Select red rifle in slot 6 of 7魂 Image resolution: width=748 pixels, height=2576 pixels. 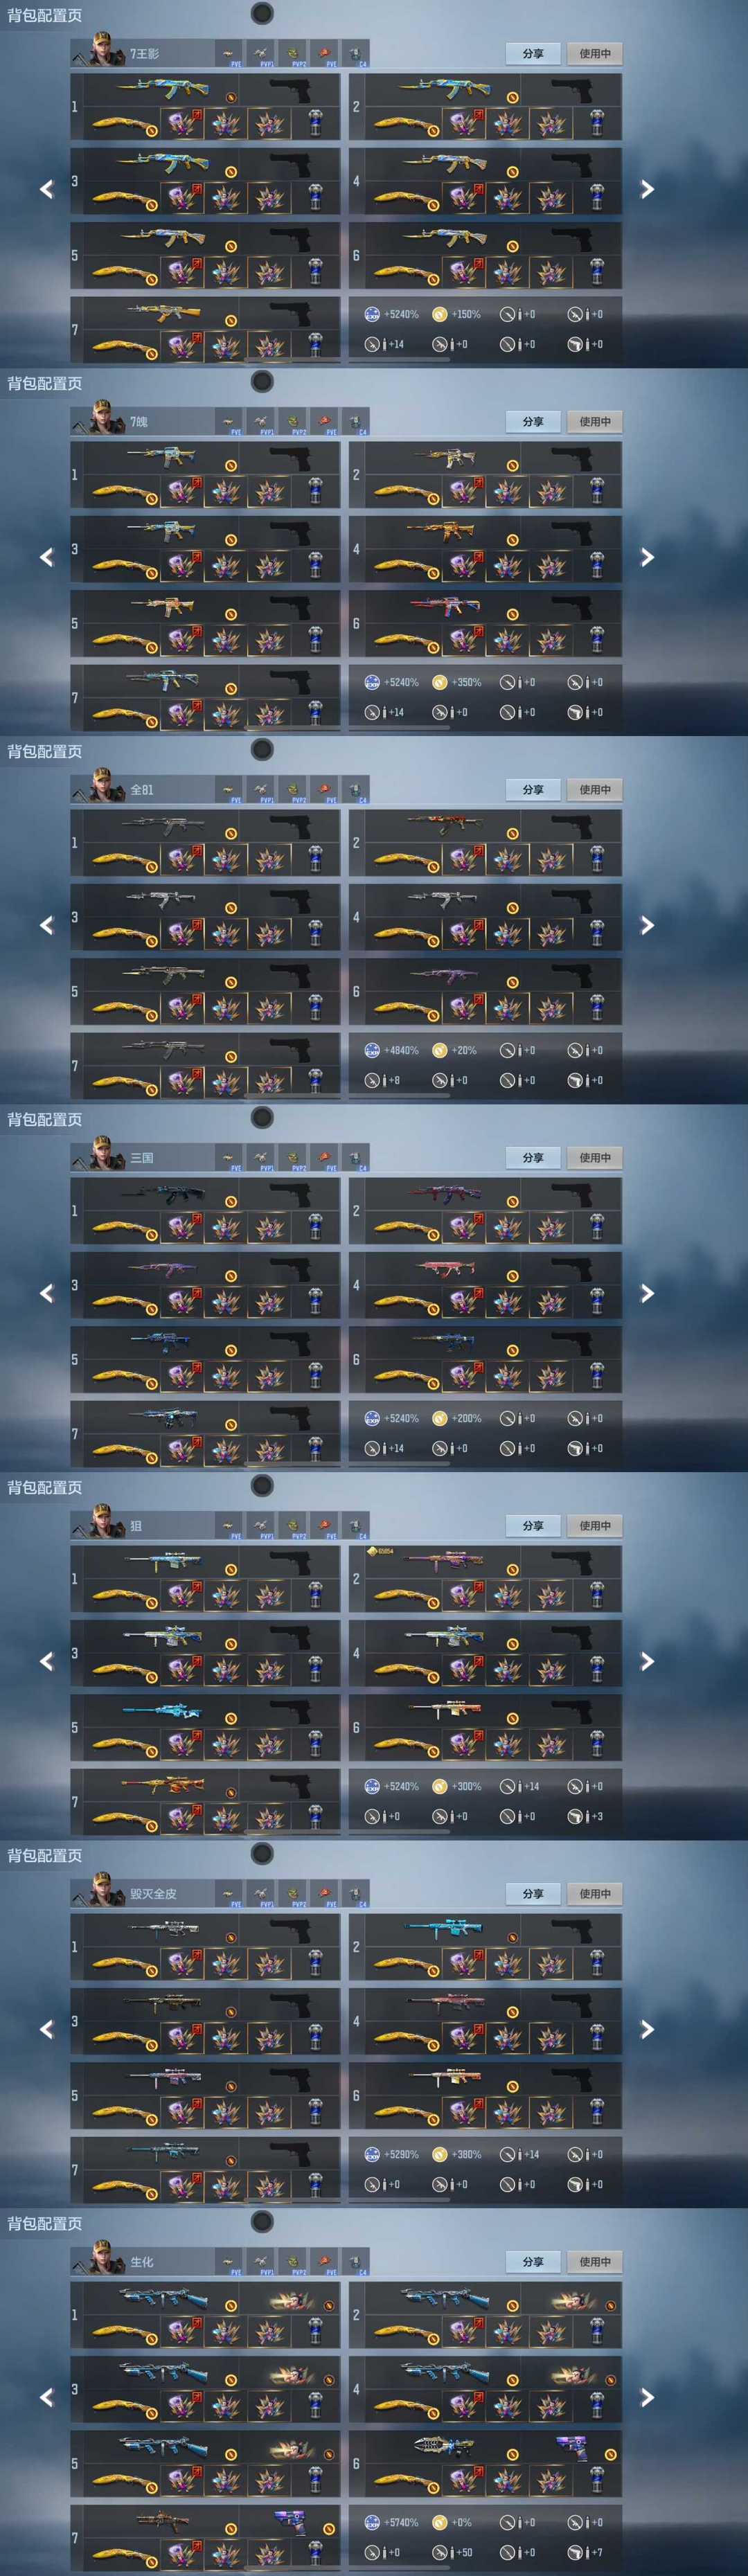445,607
